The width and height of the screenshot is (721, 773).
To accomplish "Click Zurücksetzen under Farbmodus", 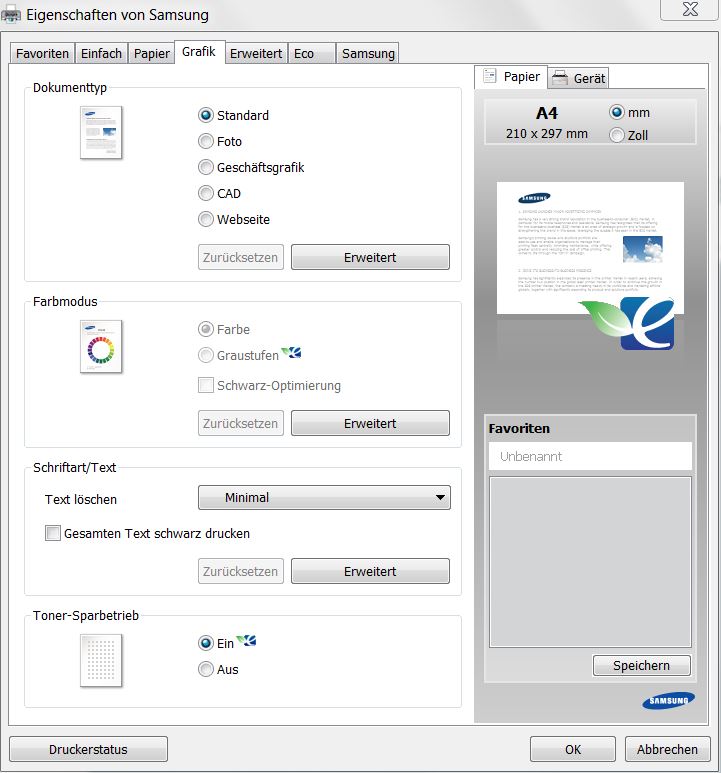I will pyautogui.click(x=241, y=423).
